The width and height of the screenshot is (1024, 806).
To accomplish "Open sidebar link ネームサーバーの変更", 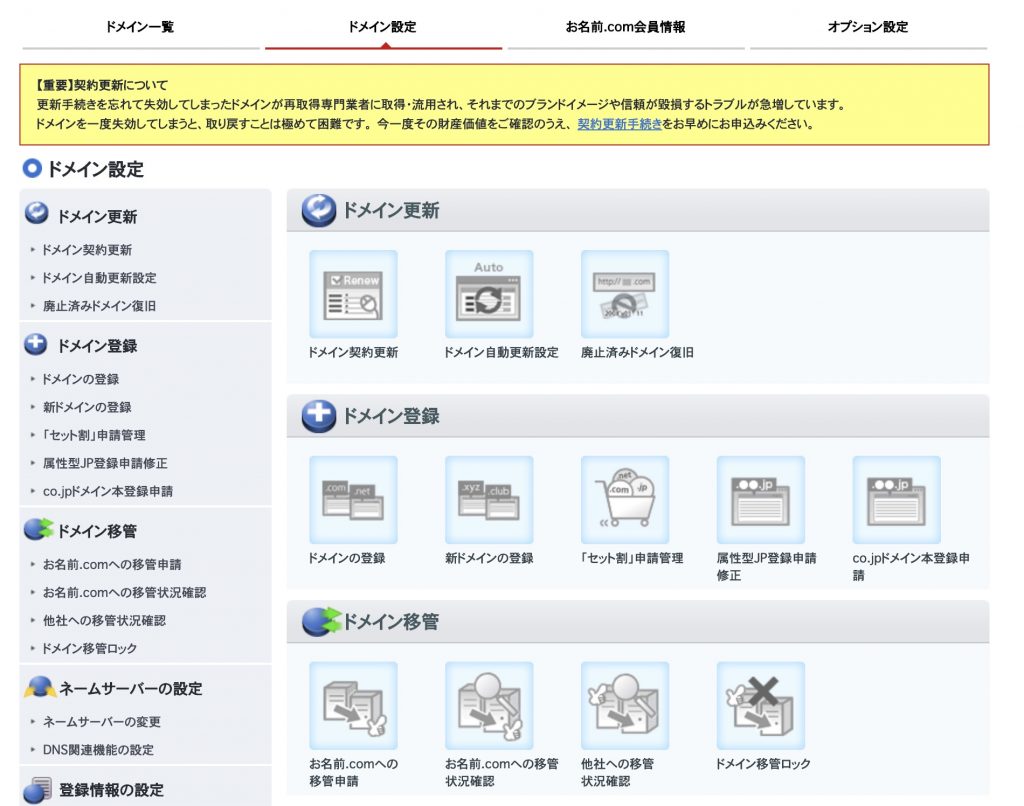I will tap(101, 722).
